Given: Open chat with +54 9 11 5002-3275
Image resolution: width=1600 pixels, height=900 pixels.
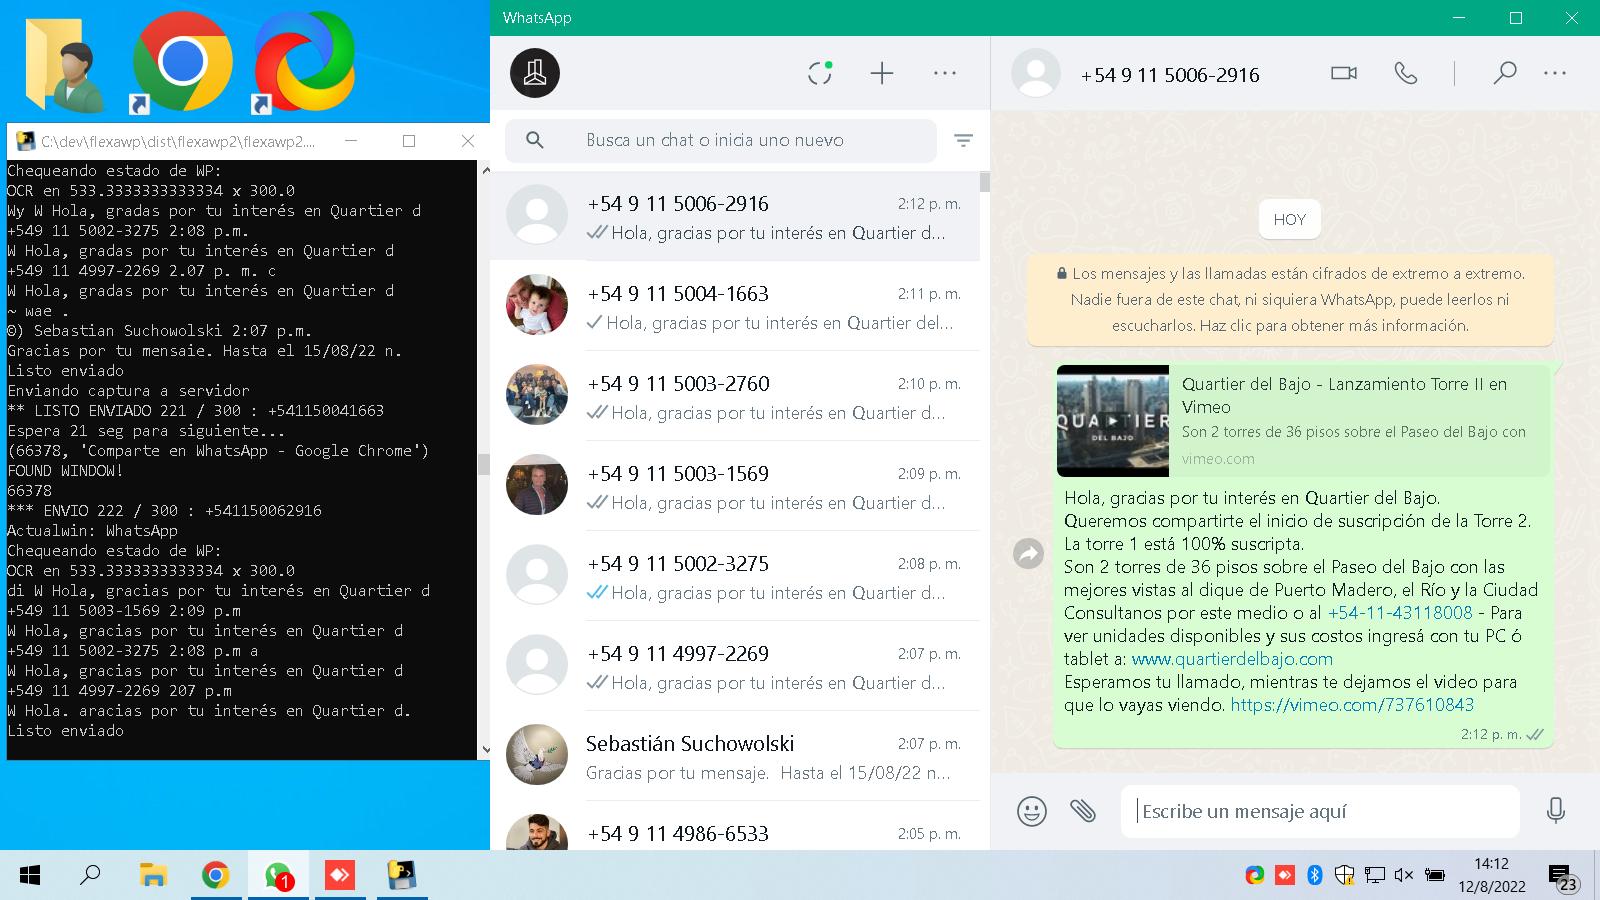Looking at the screenshot, I should tap(735, 576).
